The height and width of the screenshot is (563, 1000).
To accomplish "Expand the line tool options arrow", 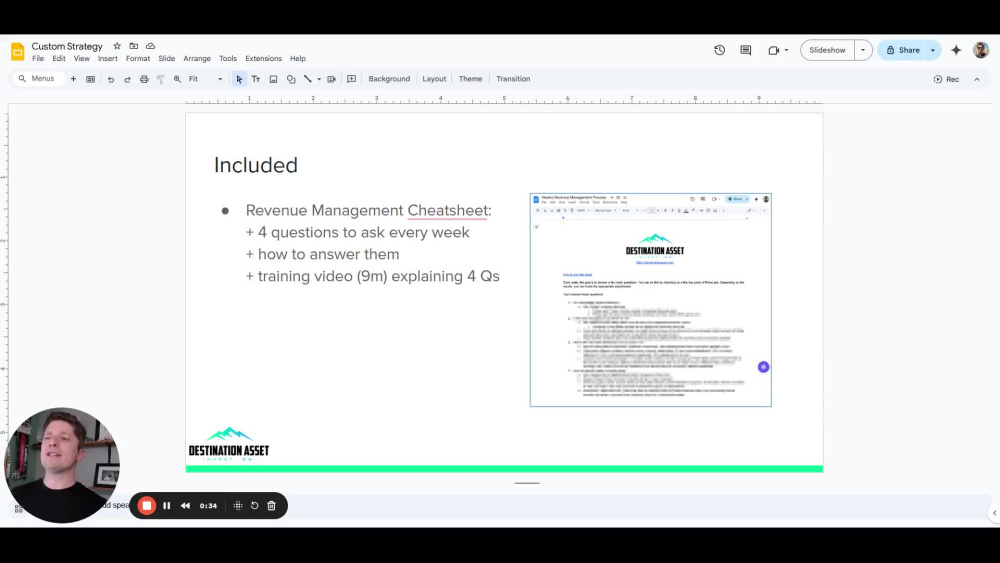I will point(319,79).
